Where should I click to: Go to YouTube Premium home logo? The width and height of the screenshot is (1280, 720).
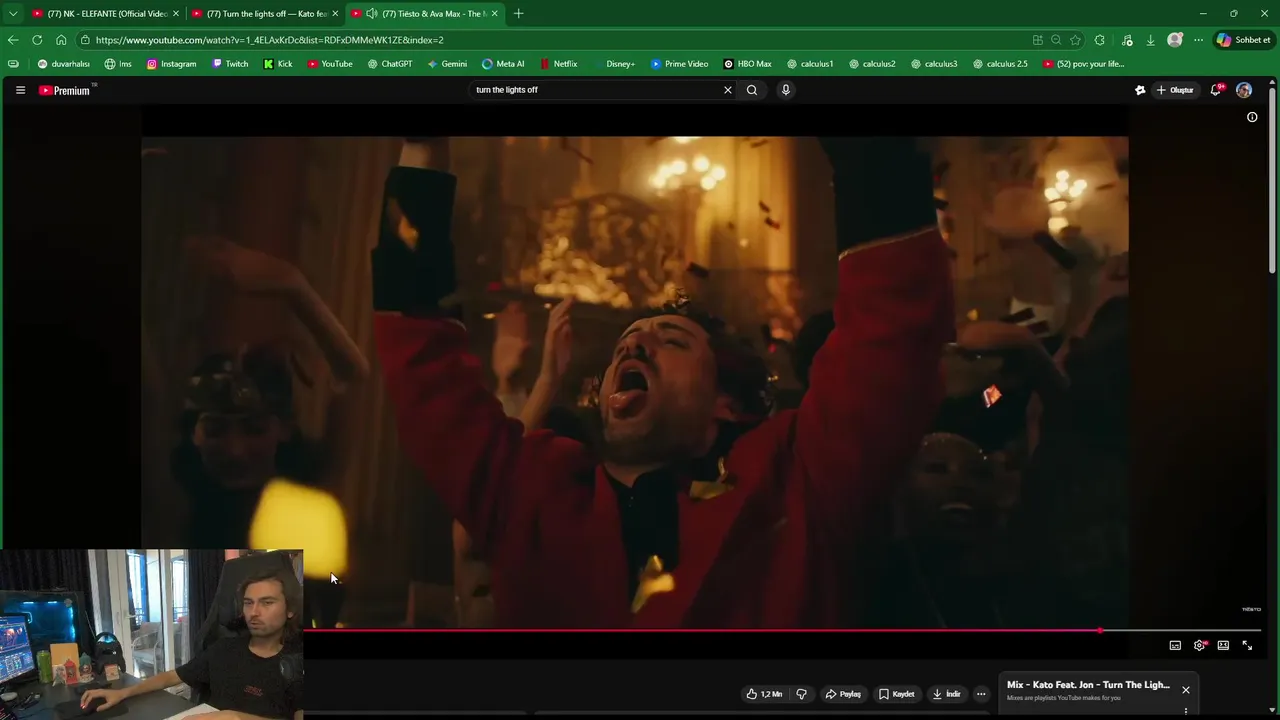pos(66,90)
